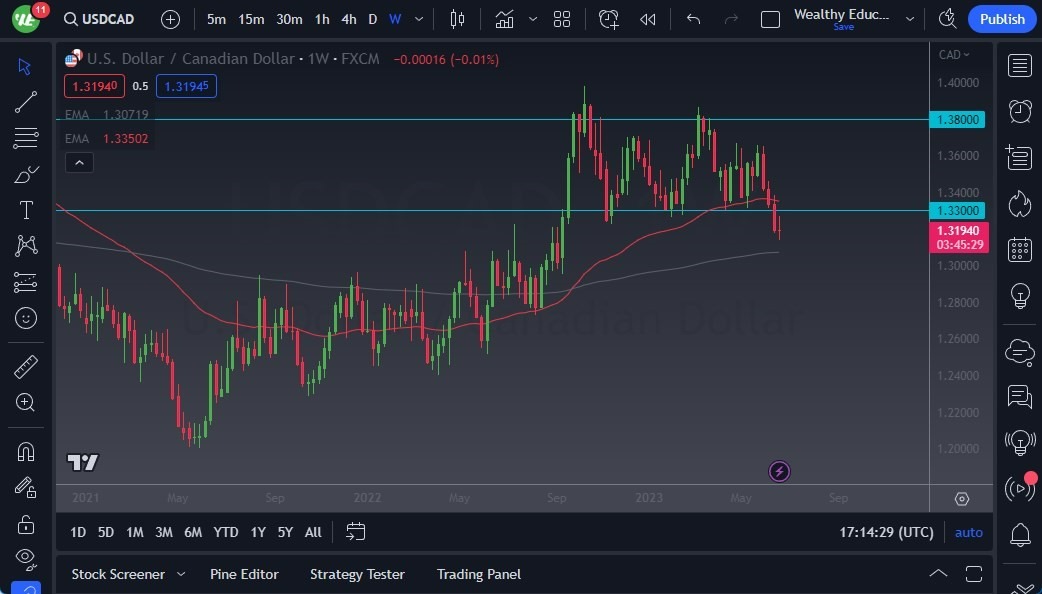The width and height of the screenshot is (1042, 594).
Task: Enable the magnet snapping mode
Action: 25,451
